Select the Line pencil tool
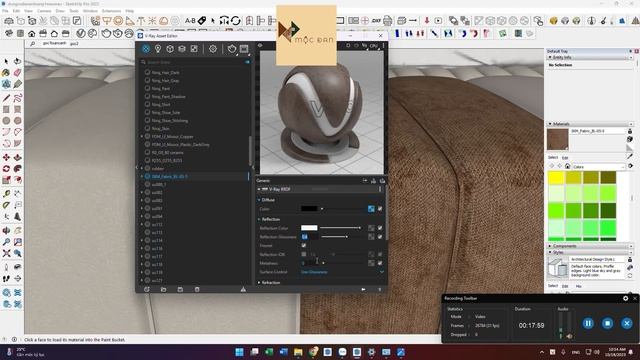This screenshot has height=360, width=640. click(x=6, y=98)
